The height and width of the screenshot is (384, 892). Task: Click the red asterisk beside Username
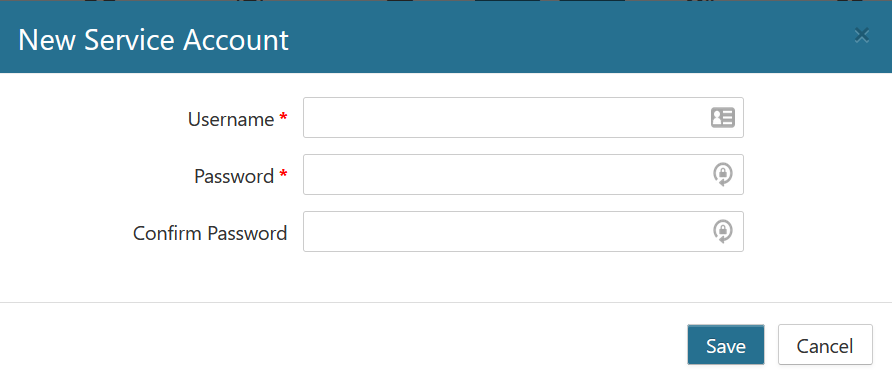coord(283,117)
